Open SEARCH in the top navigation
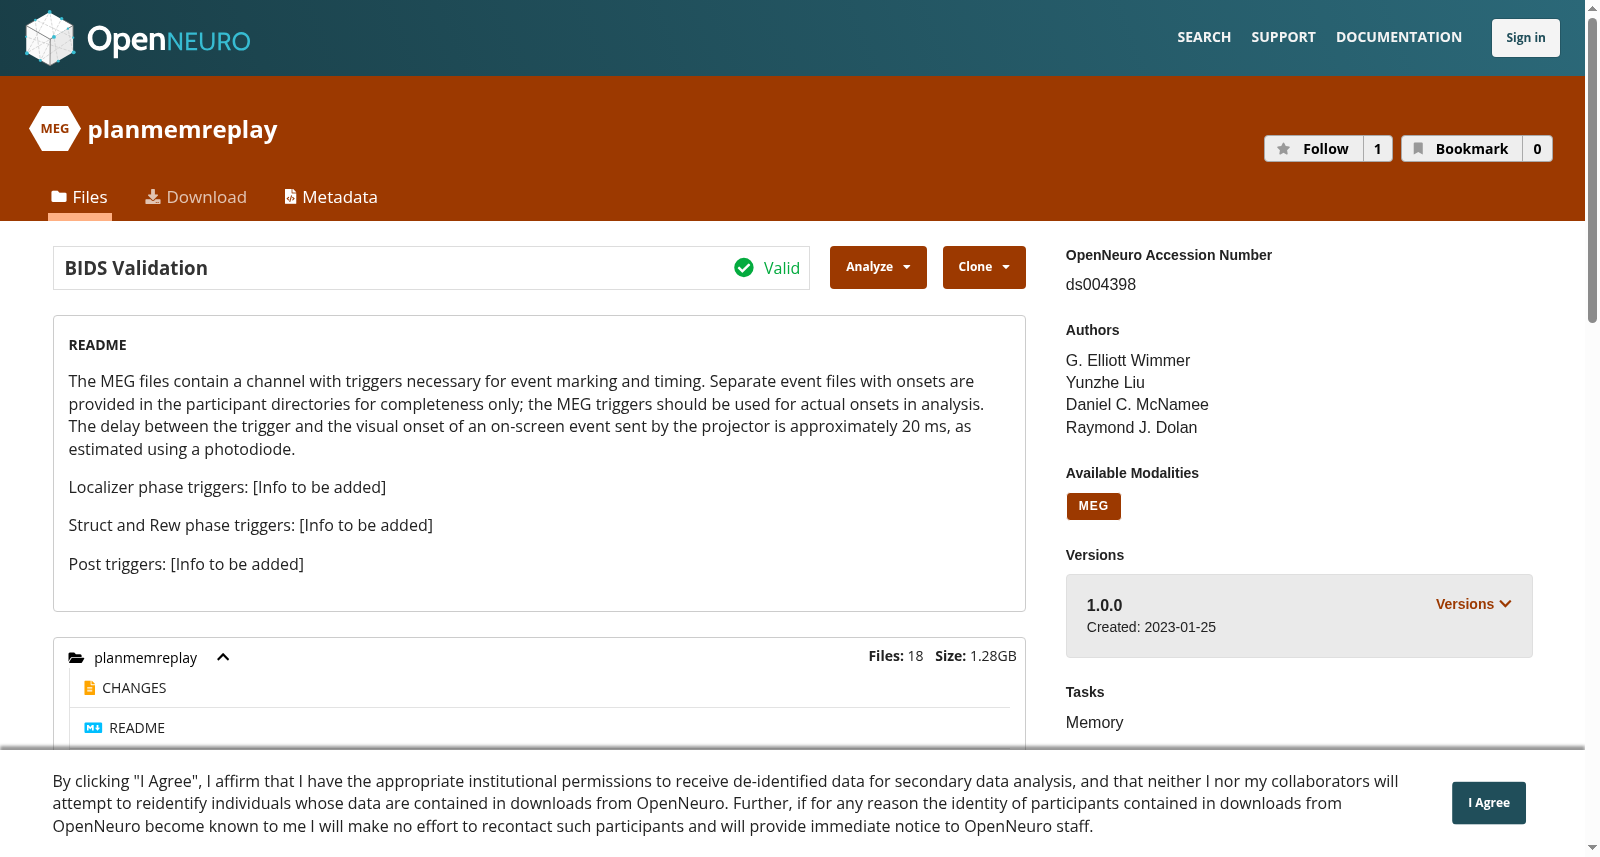Viewport: 1600px width, 857px height. tap(1204, 37)
